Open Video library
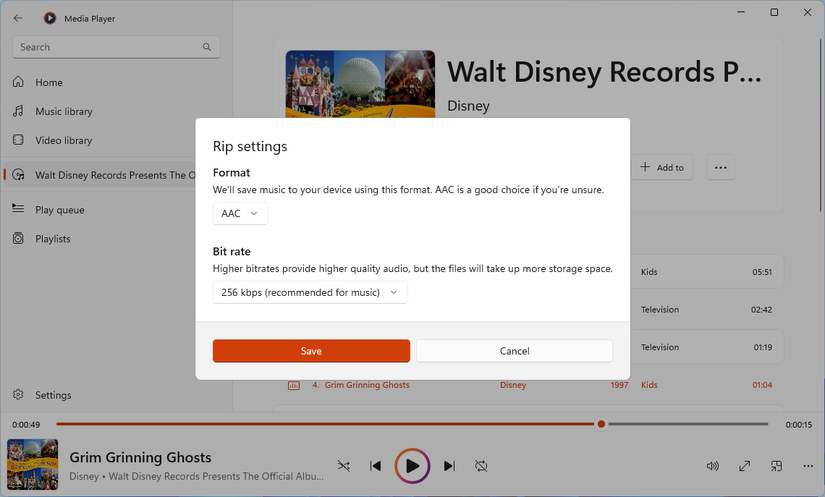825x497 pixels. [64, 140]
